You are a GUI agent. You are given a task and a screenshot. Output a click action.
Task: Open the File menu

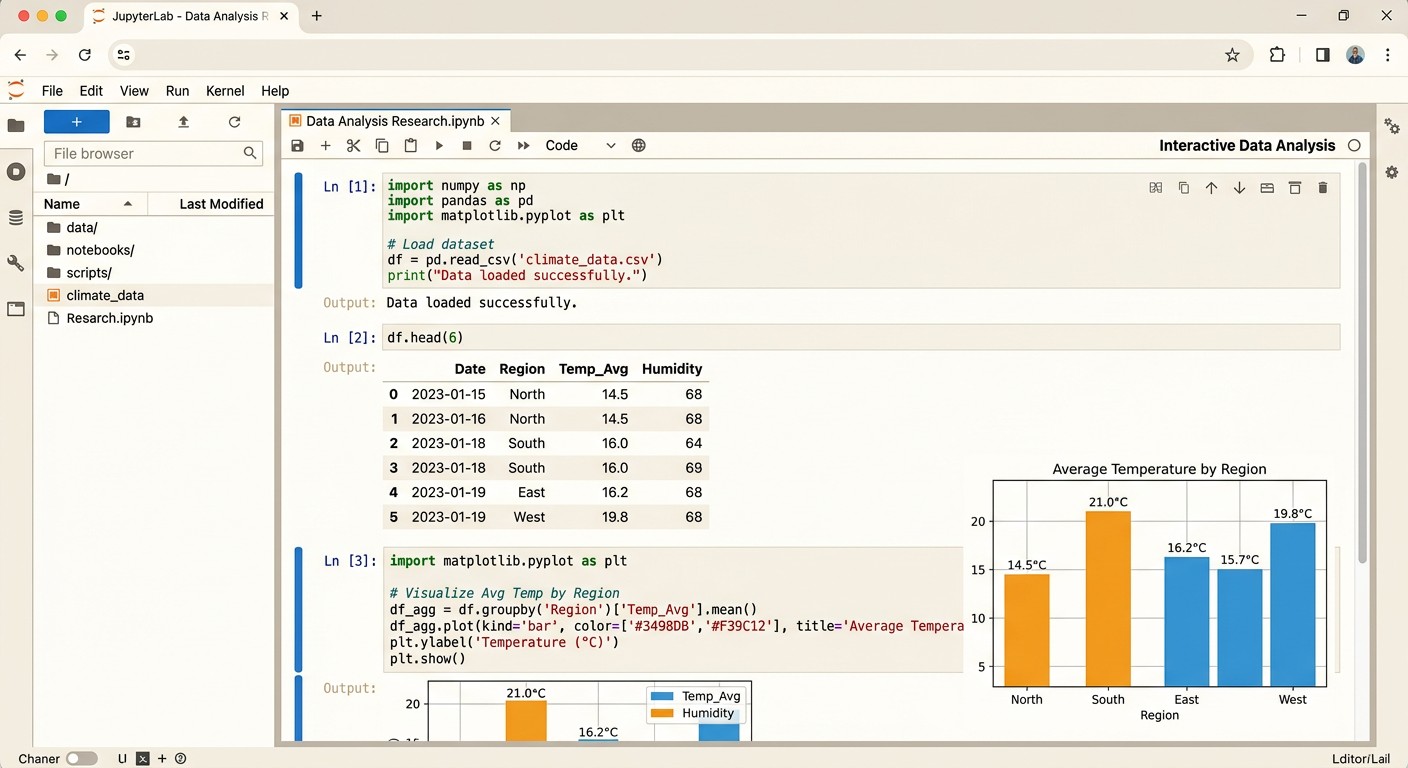click(x=52, y=90)
